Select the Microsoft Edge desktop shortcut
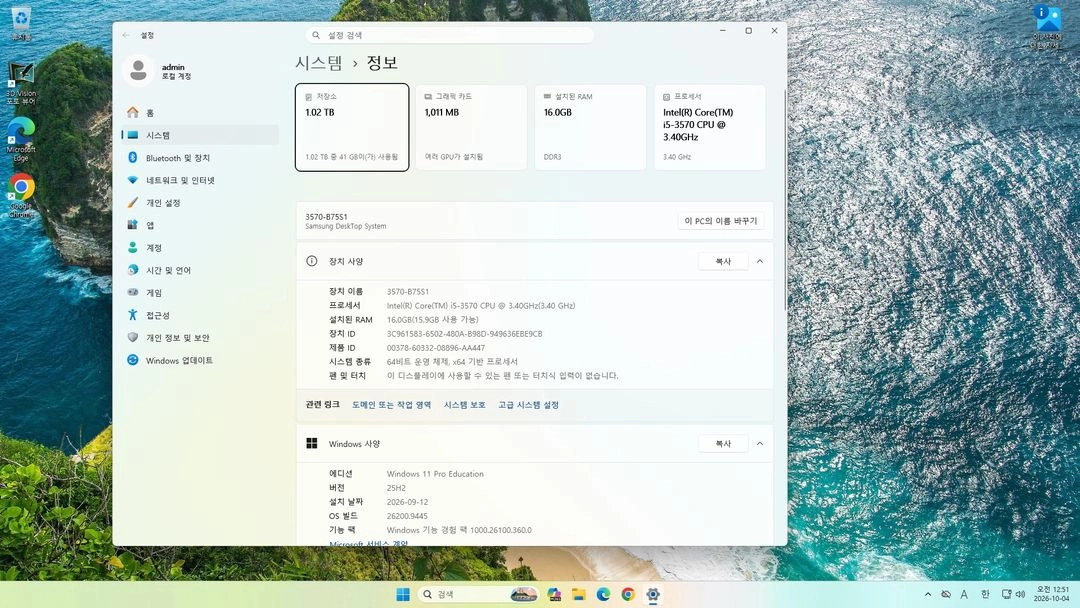The height and width of the screenshot is (608, 1080). click(21, 139)
